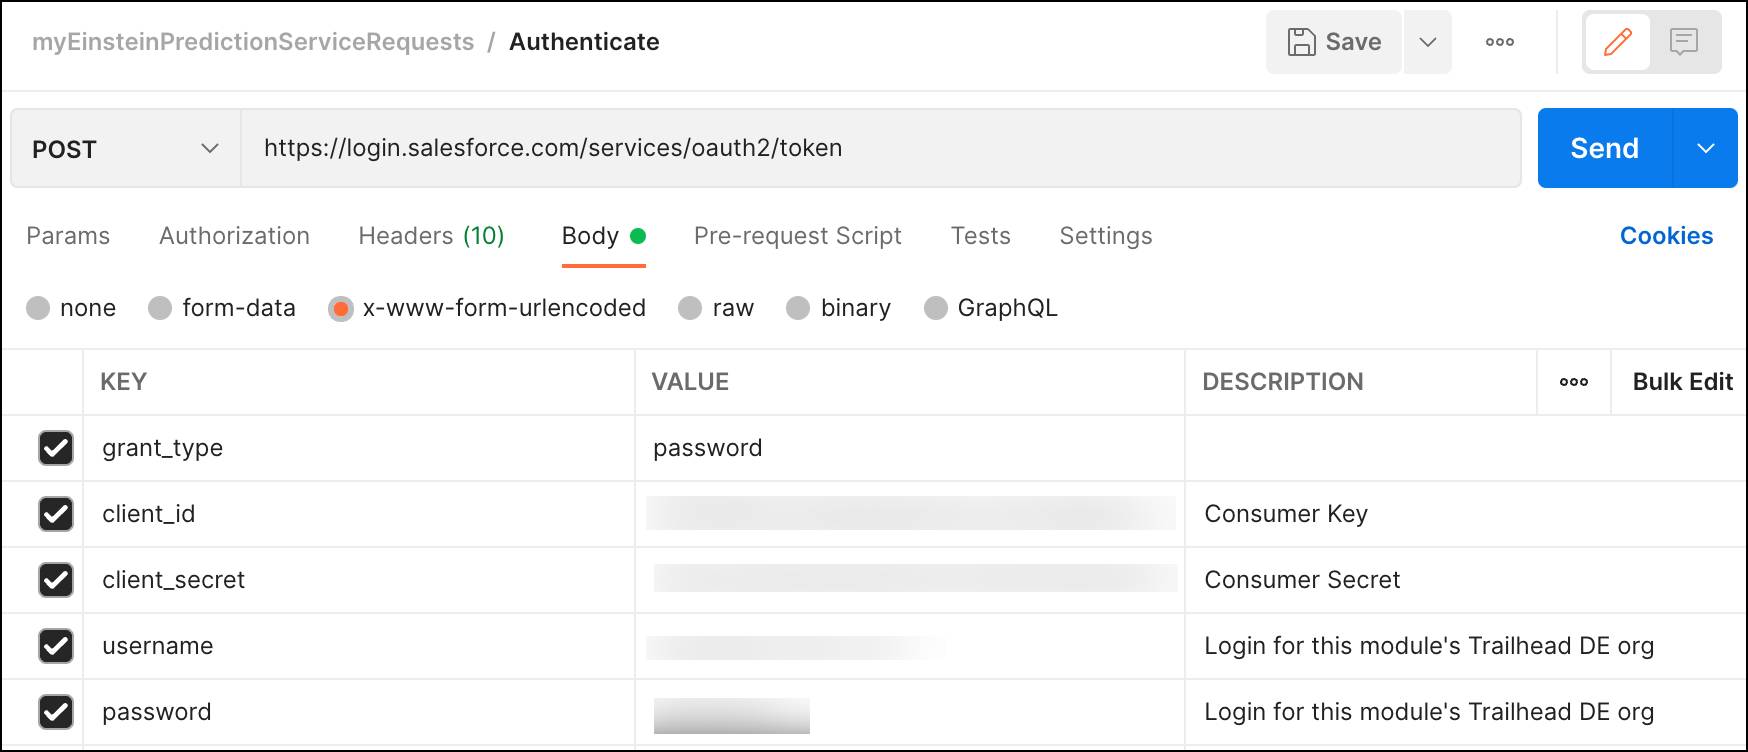This screenshot has width=1748, height=752.
Task: Open the Cookies link
Action: coord(1666,236)
